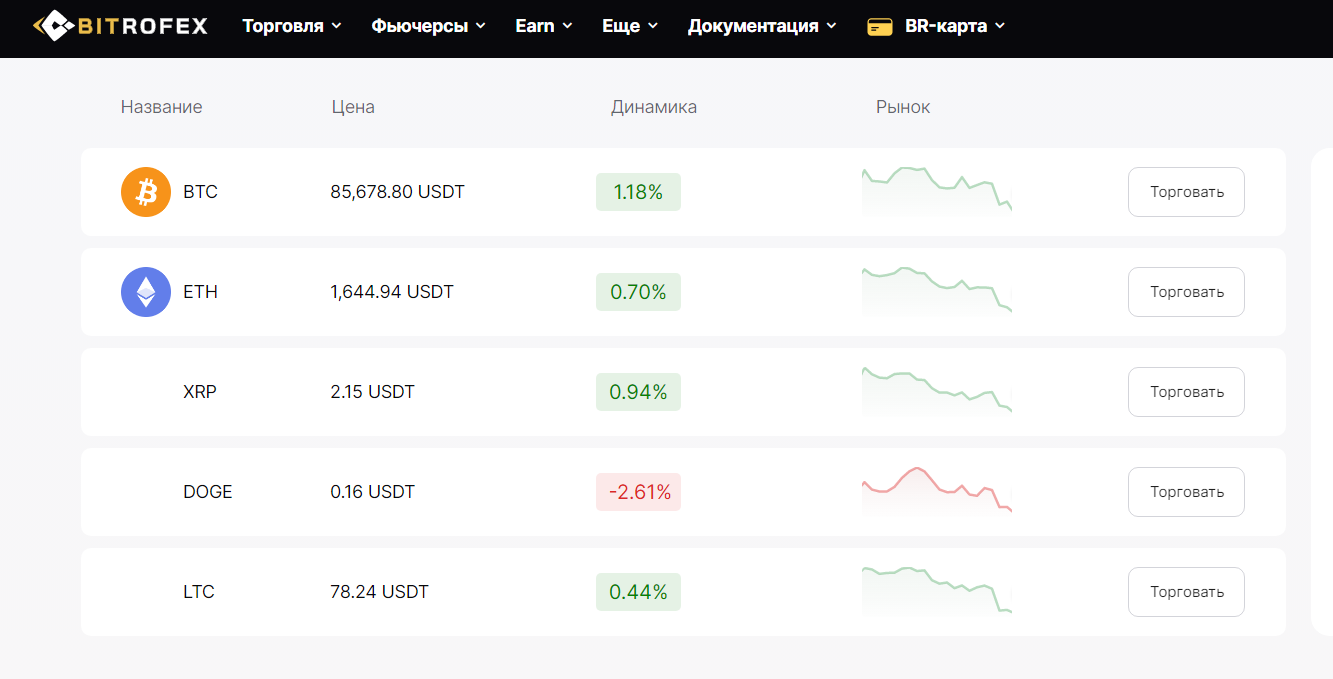Viewport: 1333px width, 679px height.
Task: Open the Earn dropdown menu
Action: tap(544, 27)
